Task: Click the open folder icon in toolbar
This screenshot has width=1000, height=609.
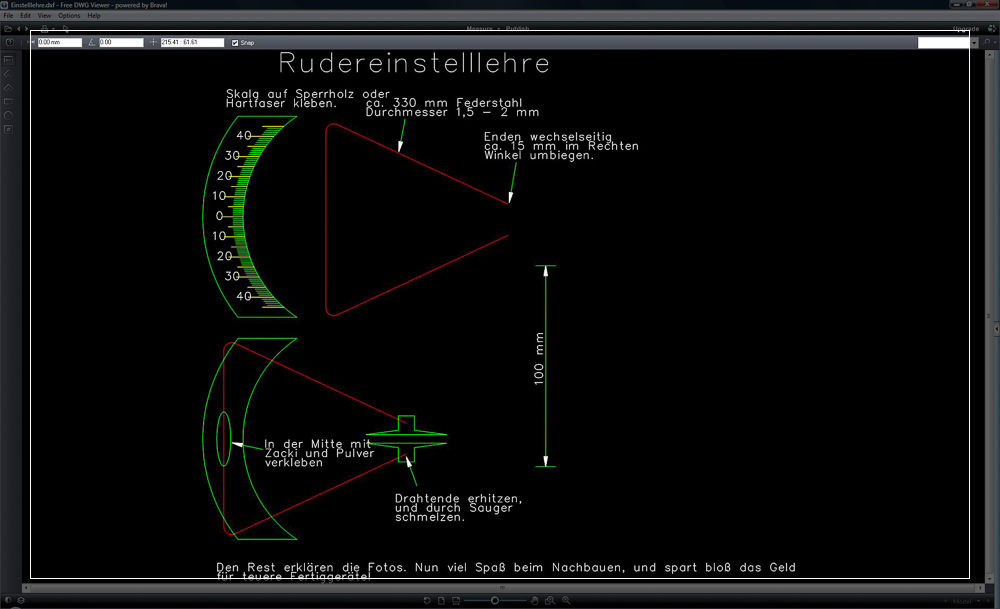Action: coord(8,29)
